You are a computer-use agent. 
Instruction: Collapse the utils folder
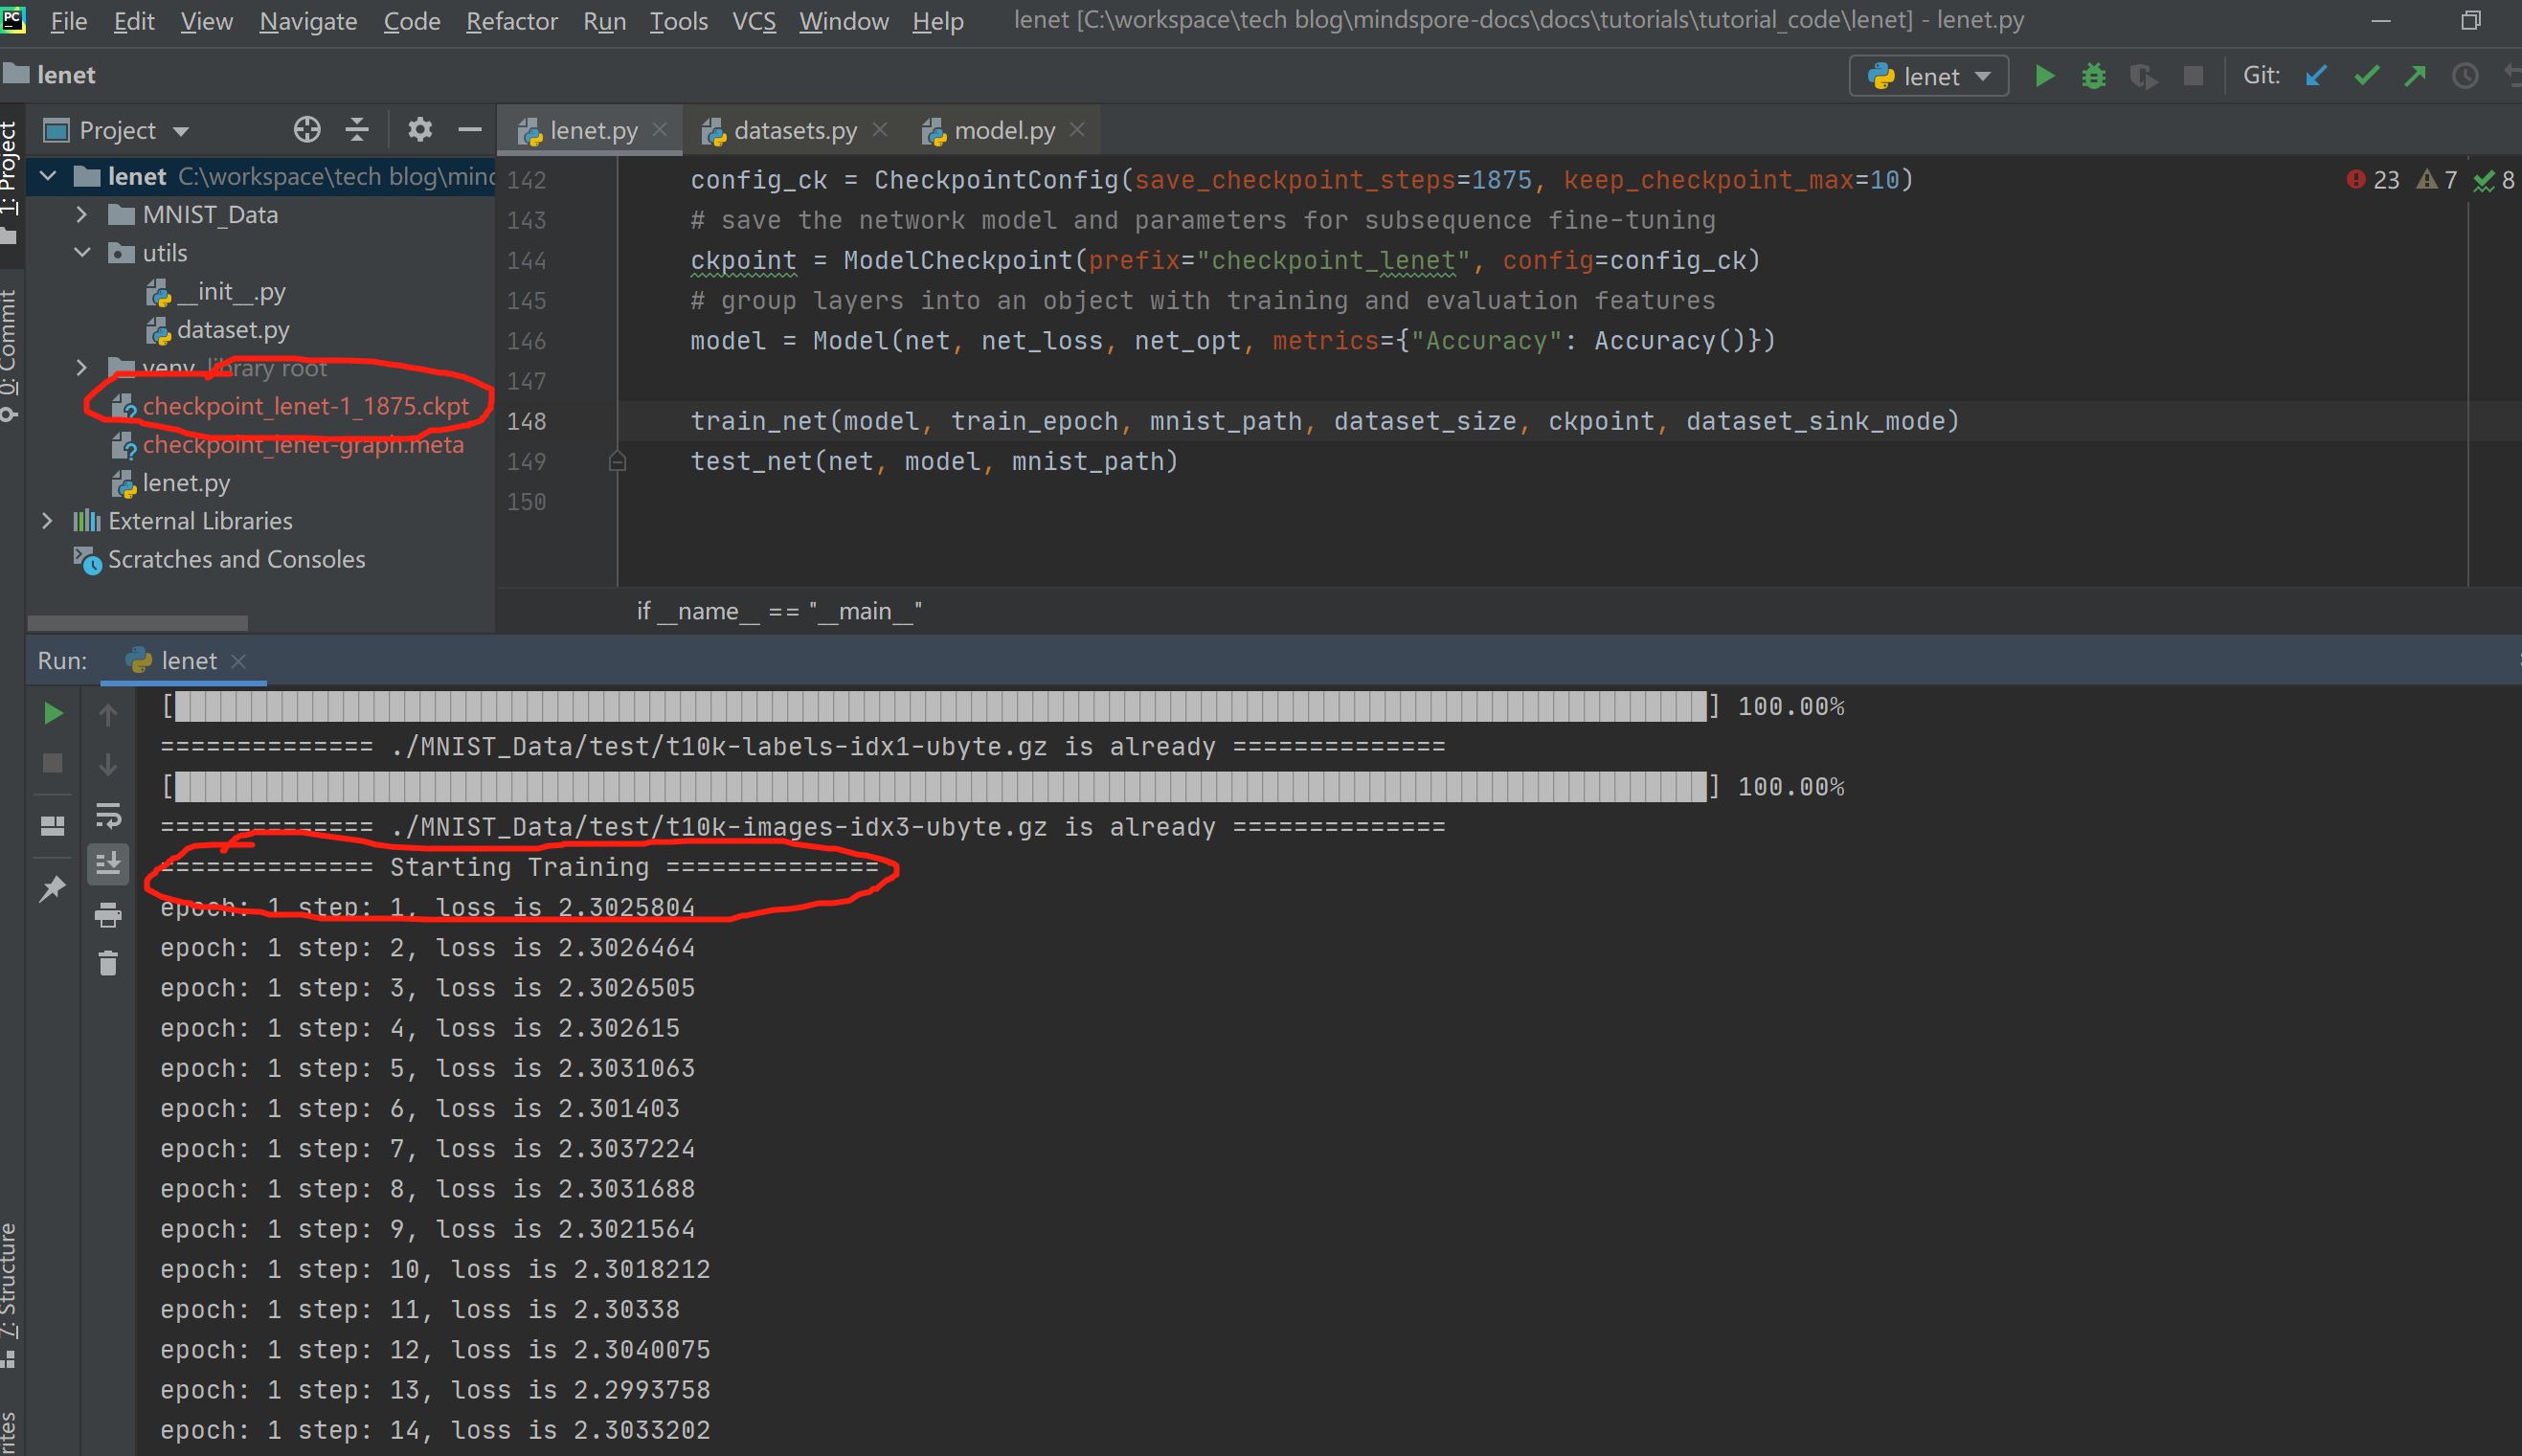[82, 253]
